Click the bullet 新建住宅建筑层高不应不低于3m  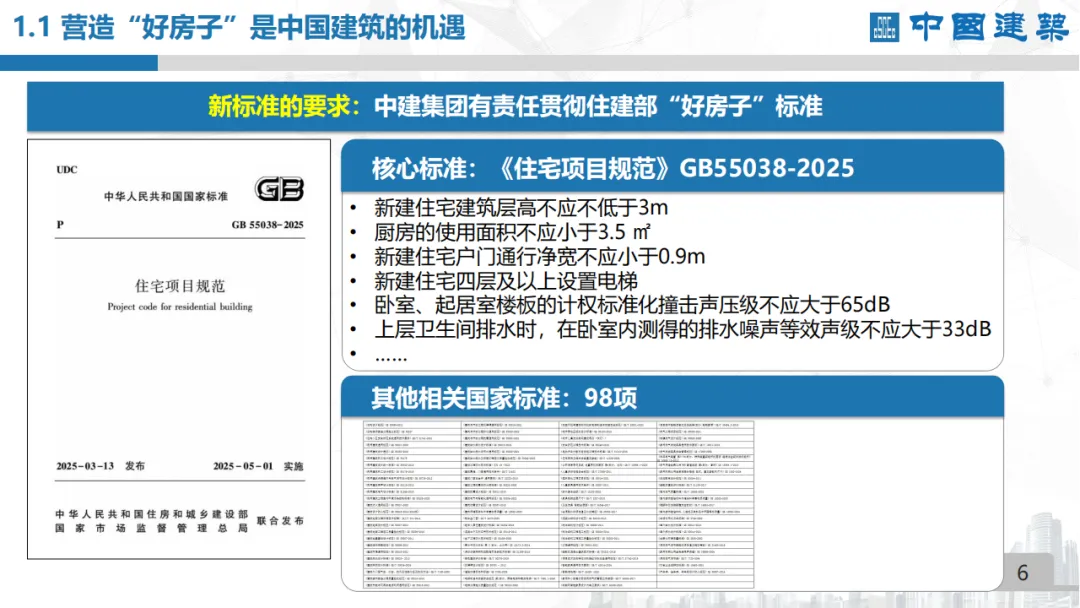click(521, 207)
